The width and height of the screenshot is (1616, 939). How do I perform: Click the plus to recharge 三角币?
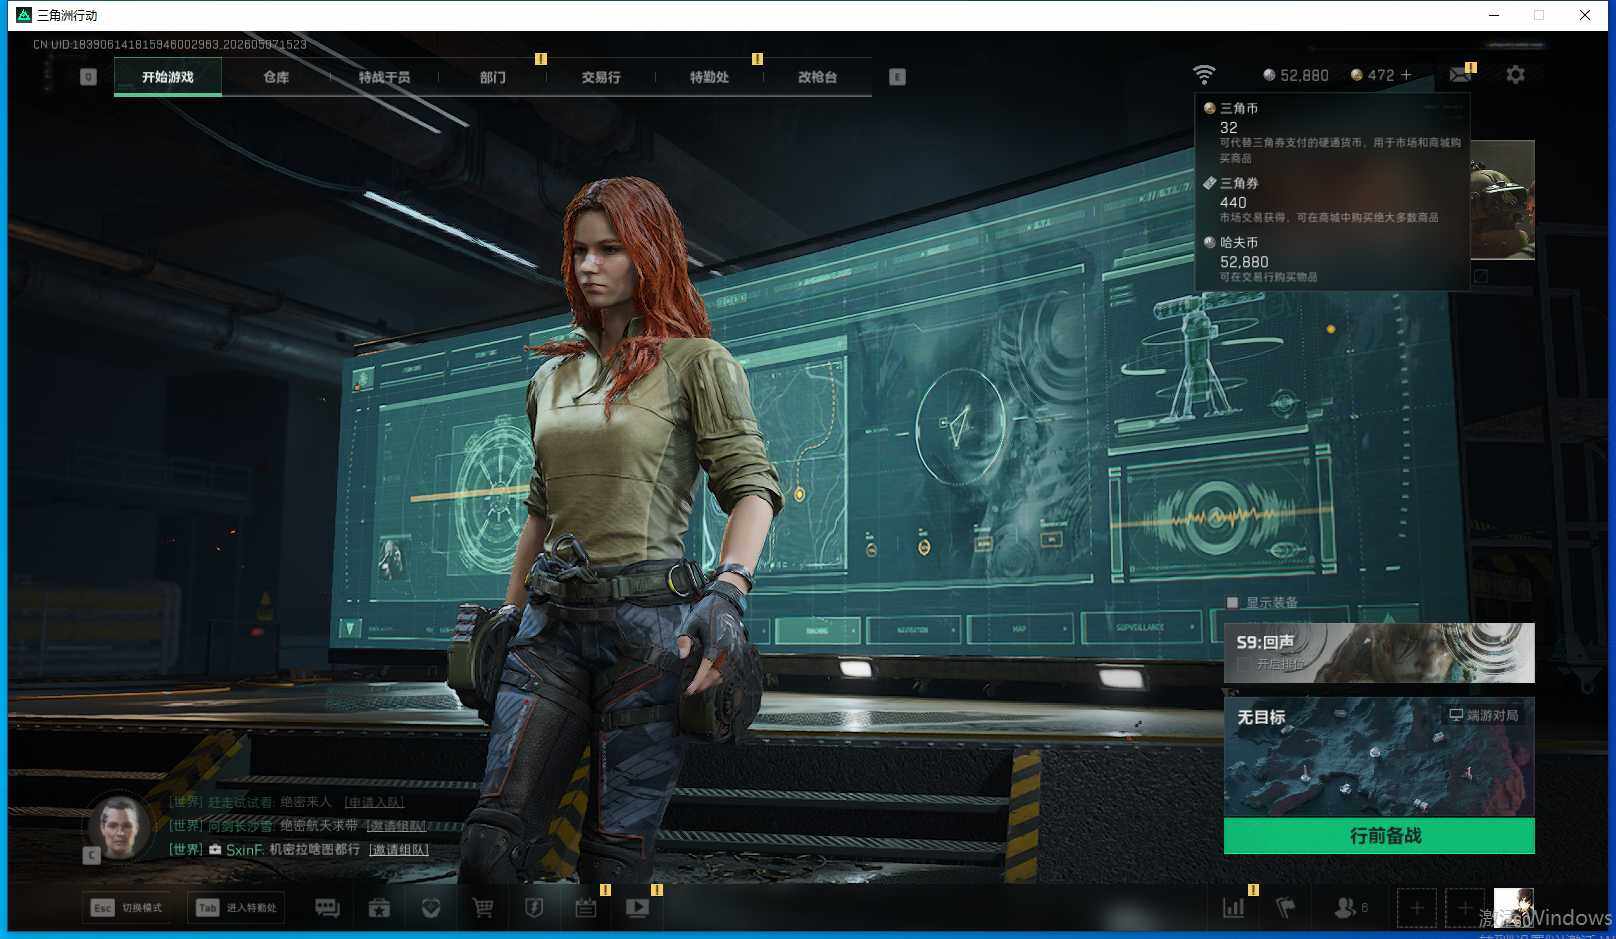tap(1406, 75)
